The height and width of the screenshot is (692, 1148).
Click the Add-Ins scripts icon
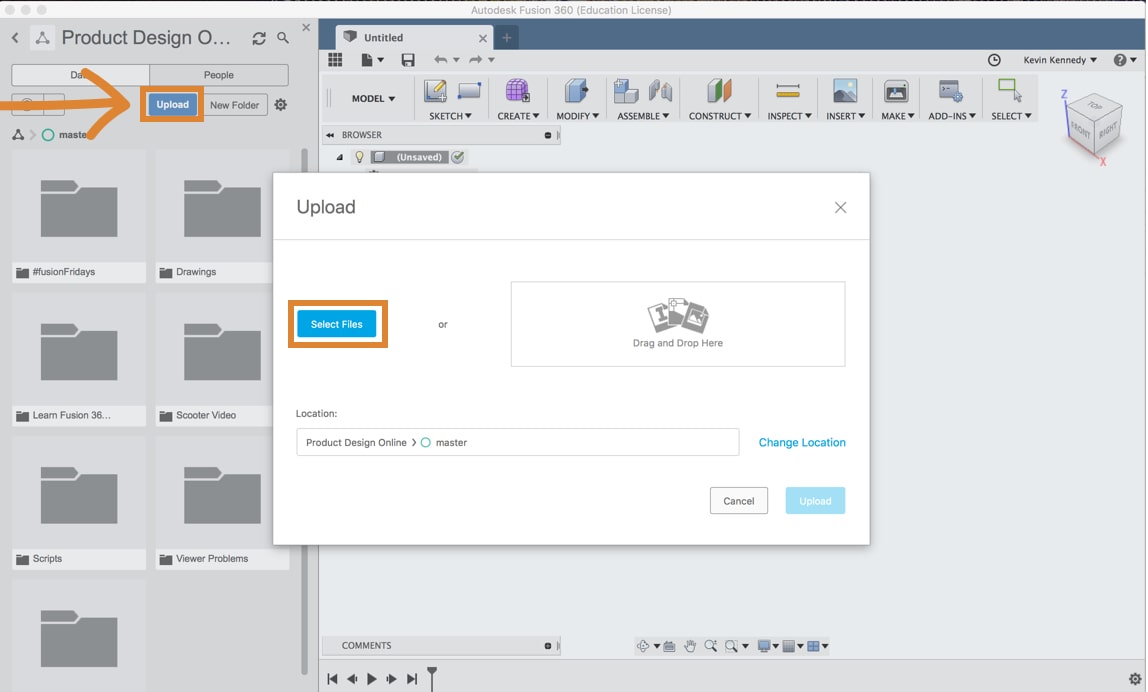[950, 92]
